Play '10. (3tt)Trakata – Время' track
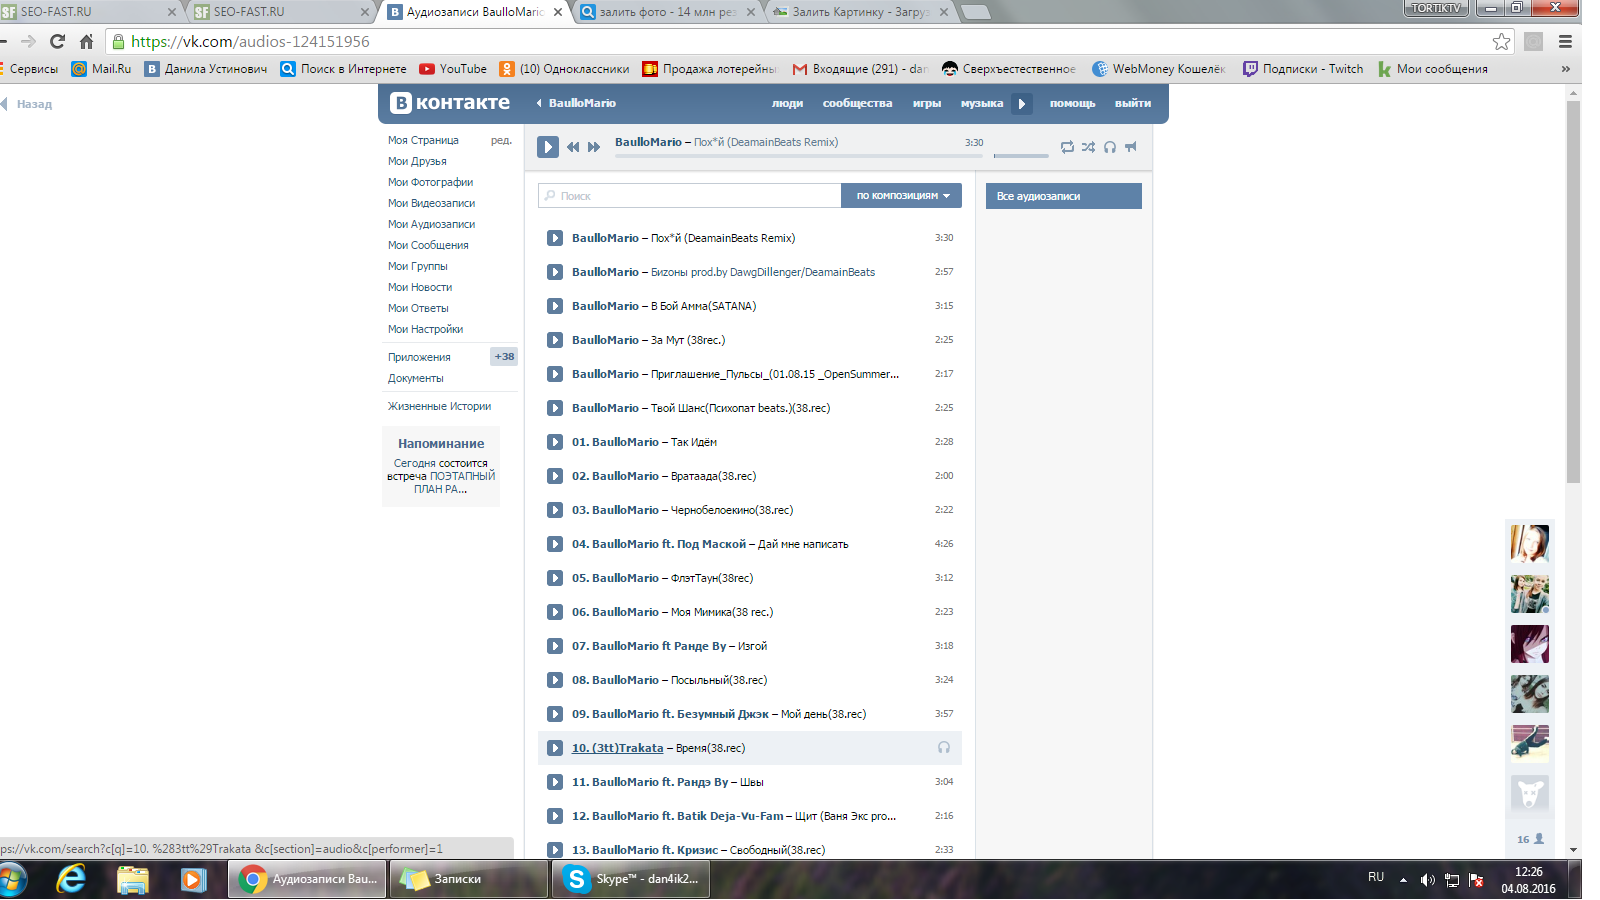Screen dimensions: 1600x900 [555, 748]
